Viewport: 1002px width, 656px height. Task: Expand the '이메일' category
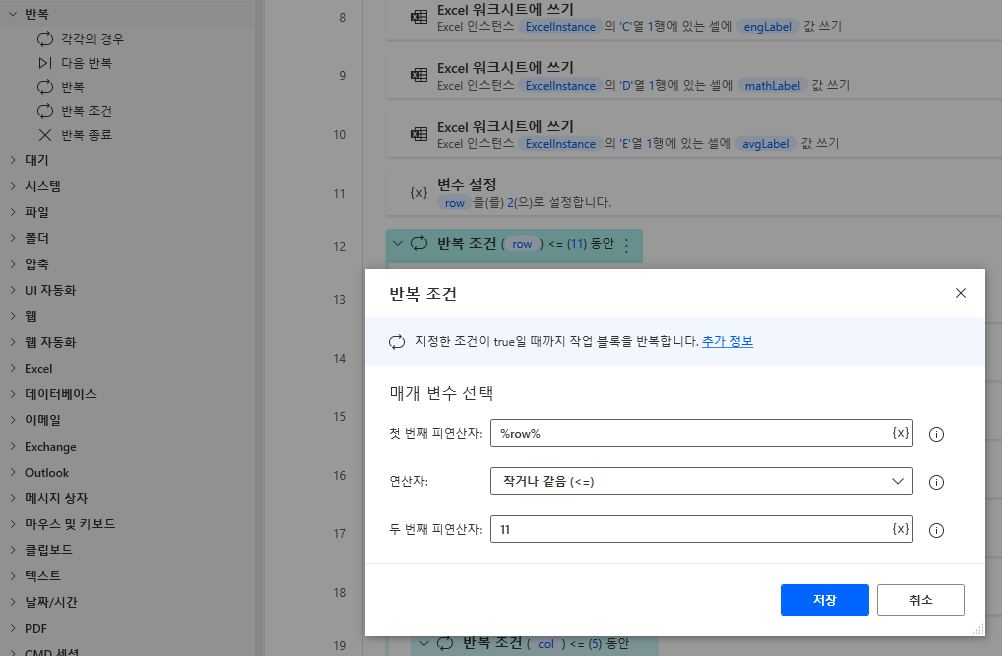tap(13, 420)
